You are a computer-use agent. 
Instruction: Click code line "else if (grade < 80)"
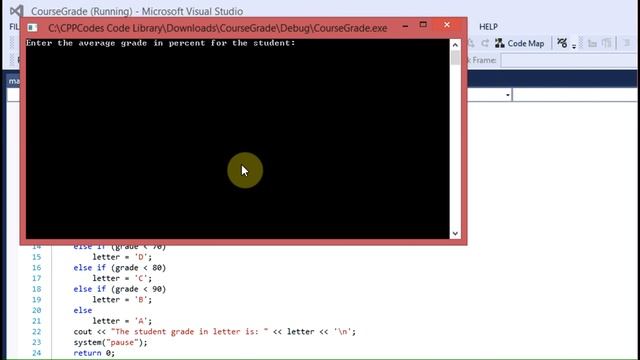[x=120, y=268]
